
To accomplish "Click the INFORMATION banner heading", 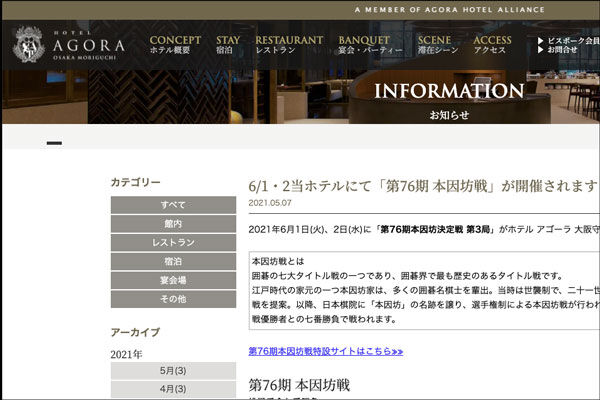I will click(449, 91).
